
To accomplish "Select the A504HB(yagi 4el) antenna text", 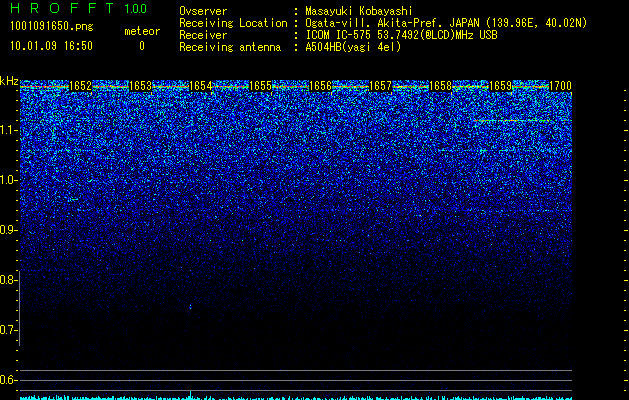I will [x=353, y=47].
